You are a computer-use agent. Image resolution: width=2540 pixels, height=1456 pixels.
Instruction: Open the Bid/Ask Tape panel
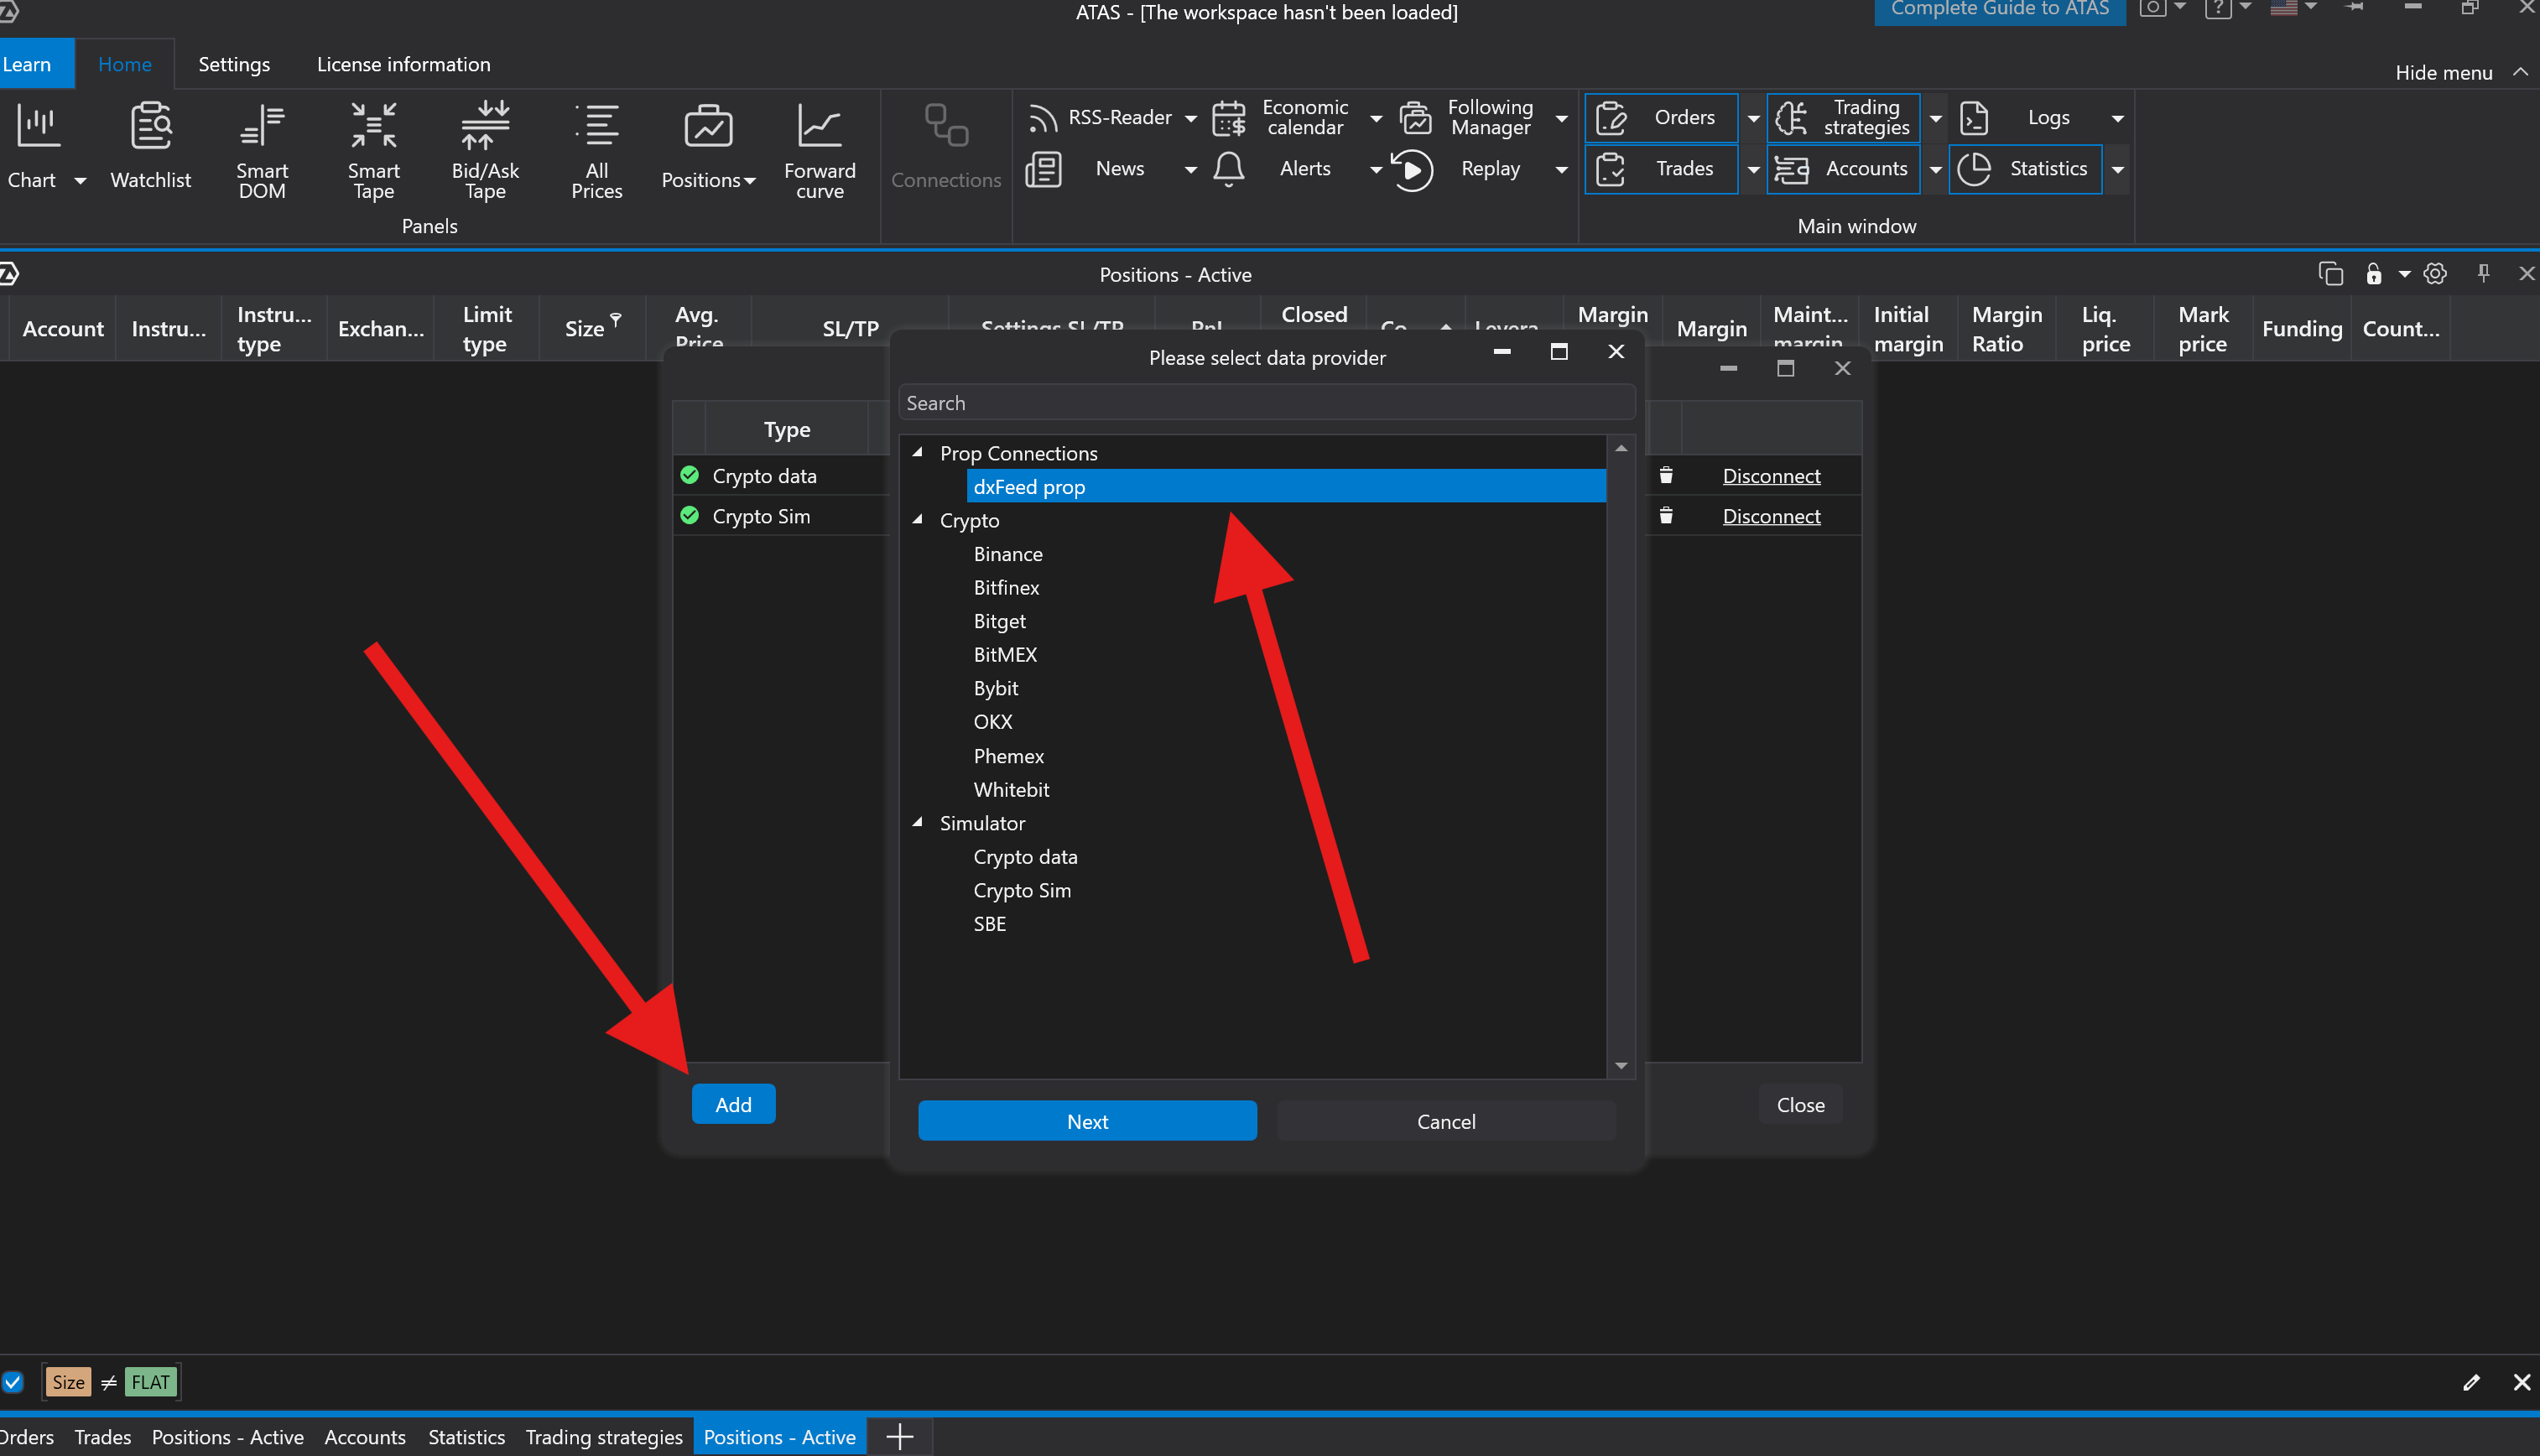pyautogui.click(x=485, y=150)
